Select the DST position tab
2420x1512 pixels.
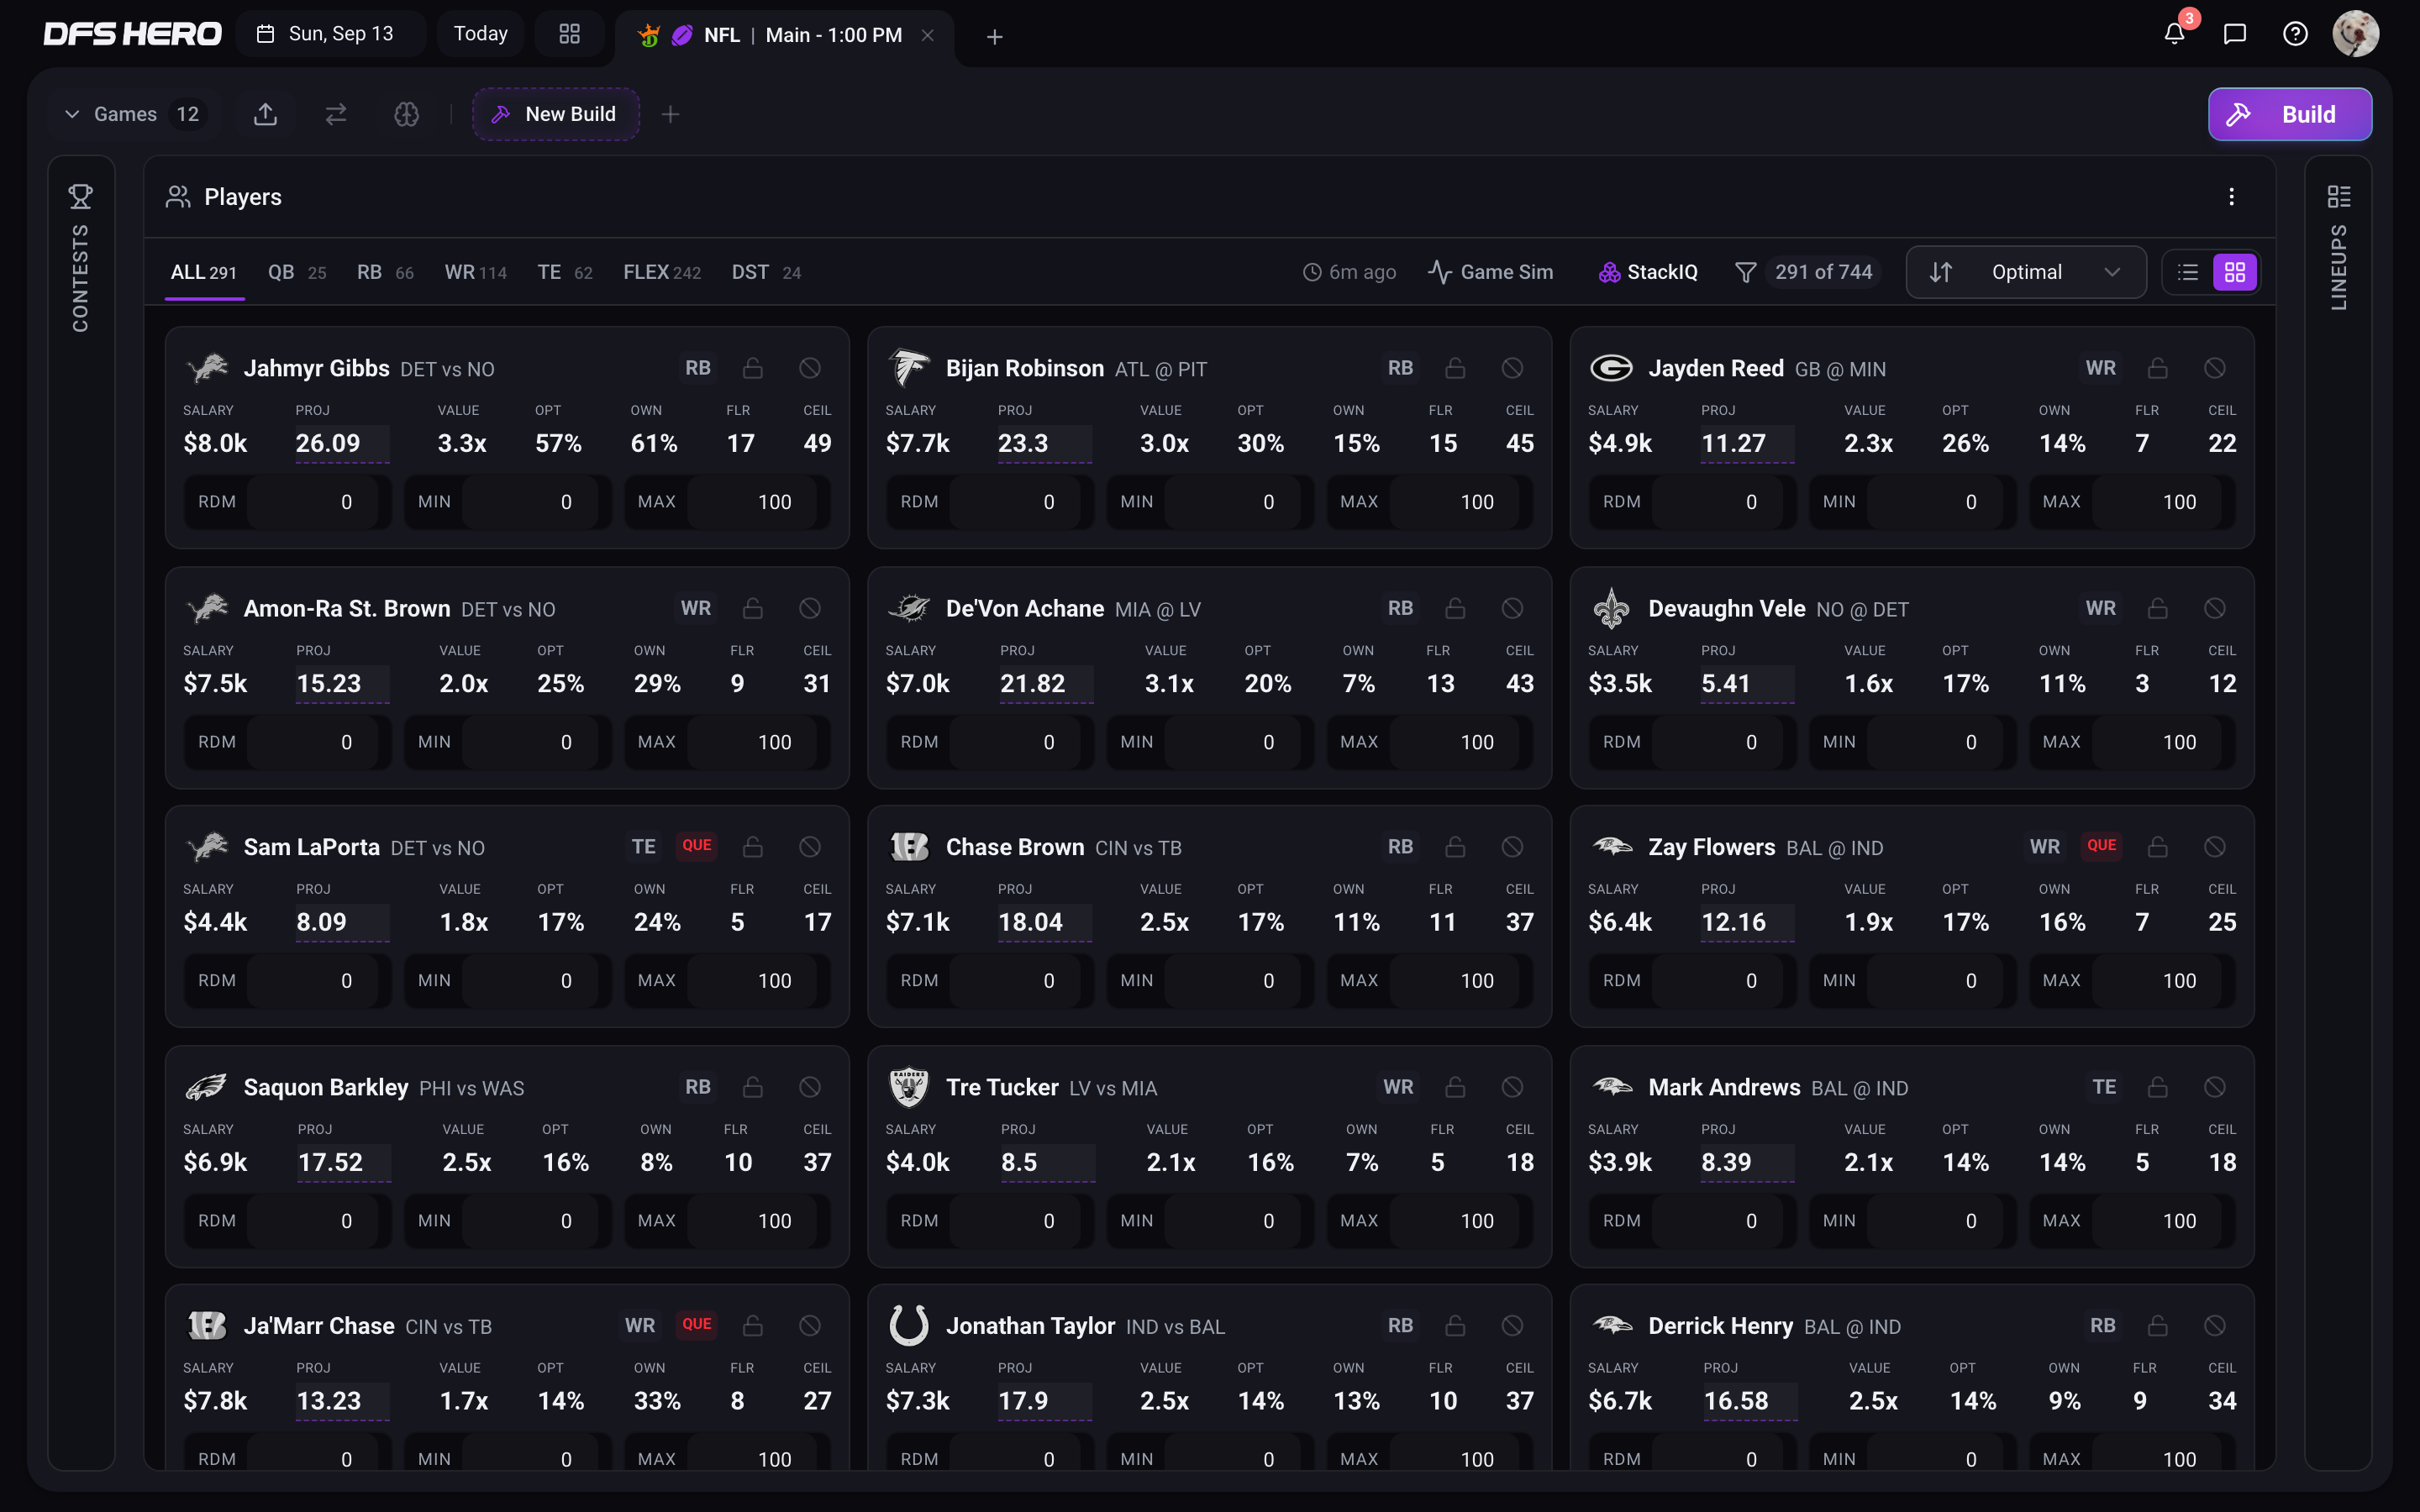point(766,272)
